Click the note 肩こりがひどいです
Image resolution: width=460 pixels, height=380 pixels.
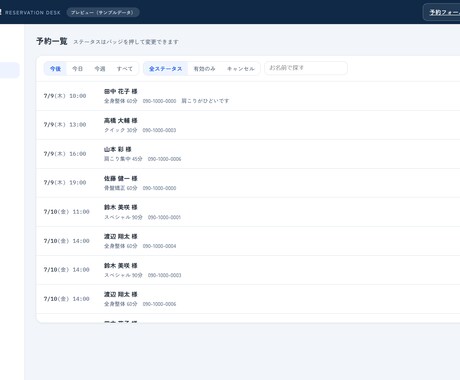point(205,101)
